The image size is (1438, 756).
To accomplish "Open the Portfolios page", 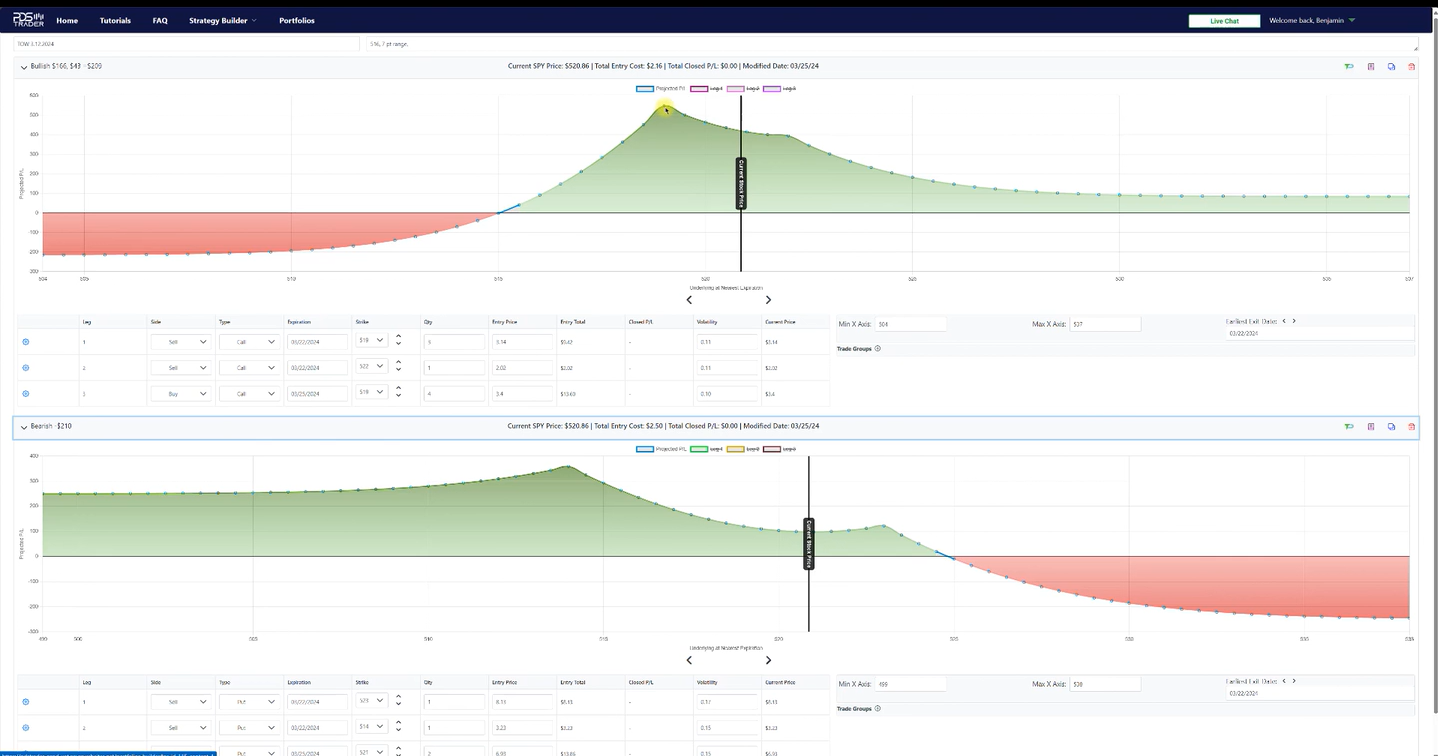I will [297, 20].
